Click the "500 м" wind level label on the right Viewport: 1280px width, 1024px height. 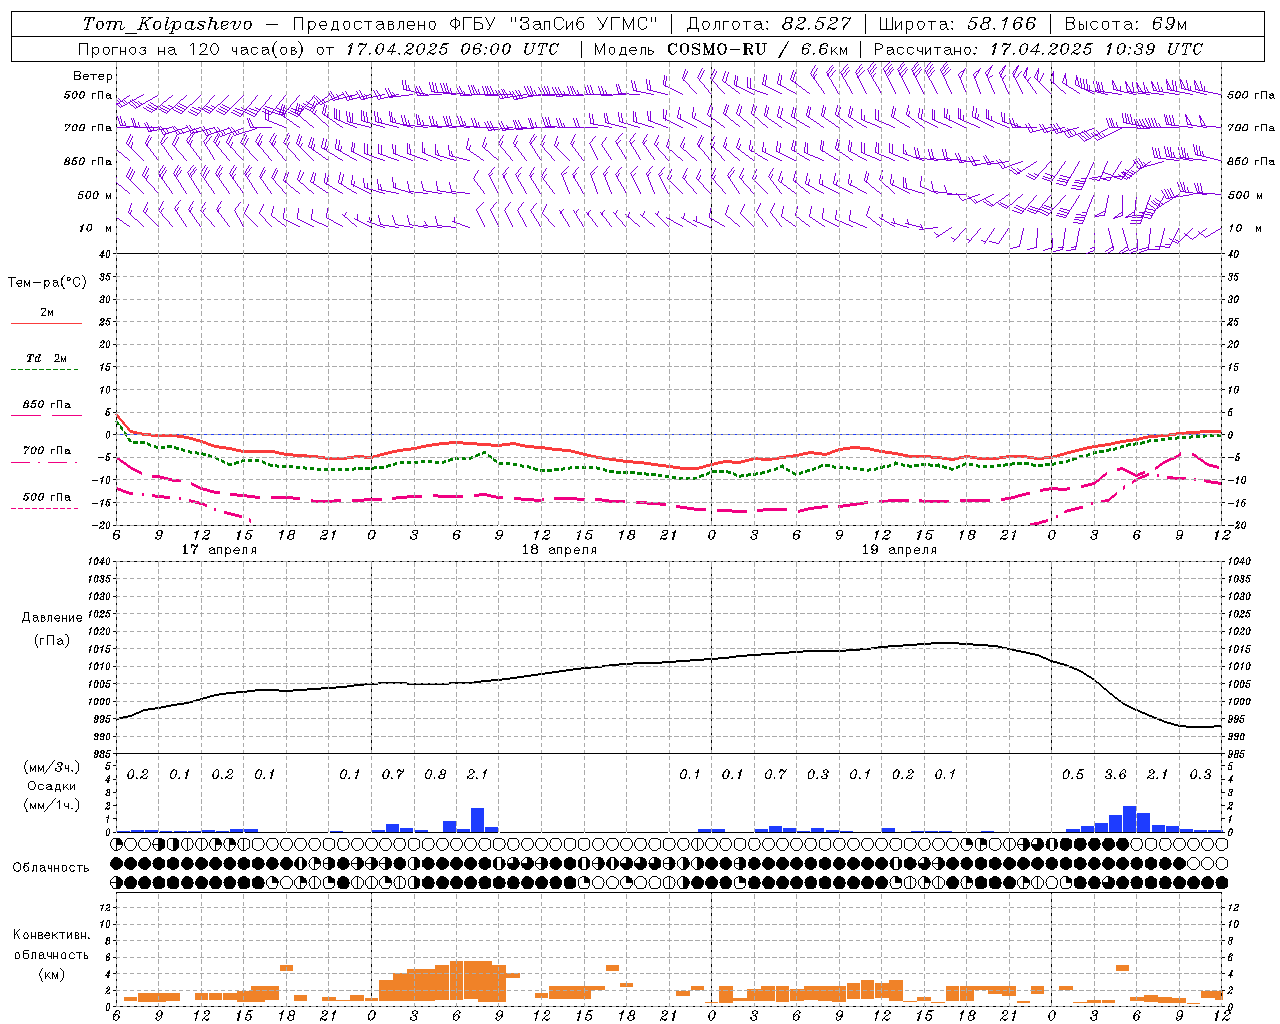1244,195
